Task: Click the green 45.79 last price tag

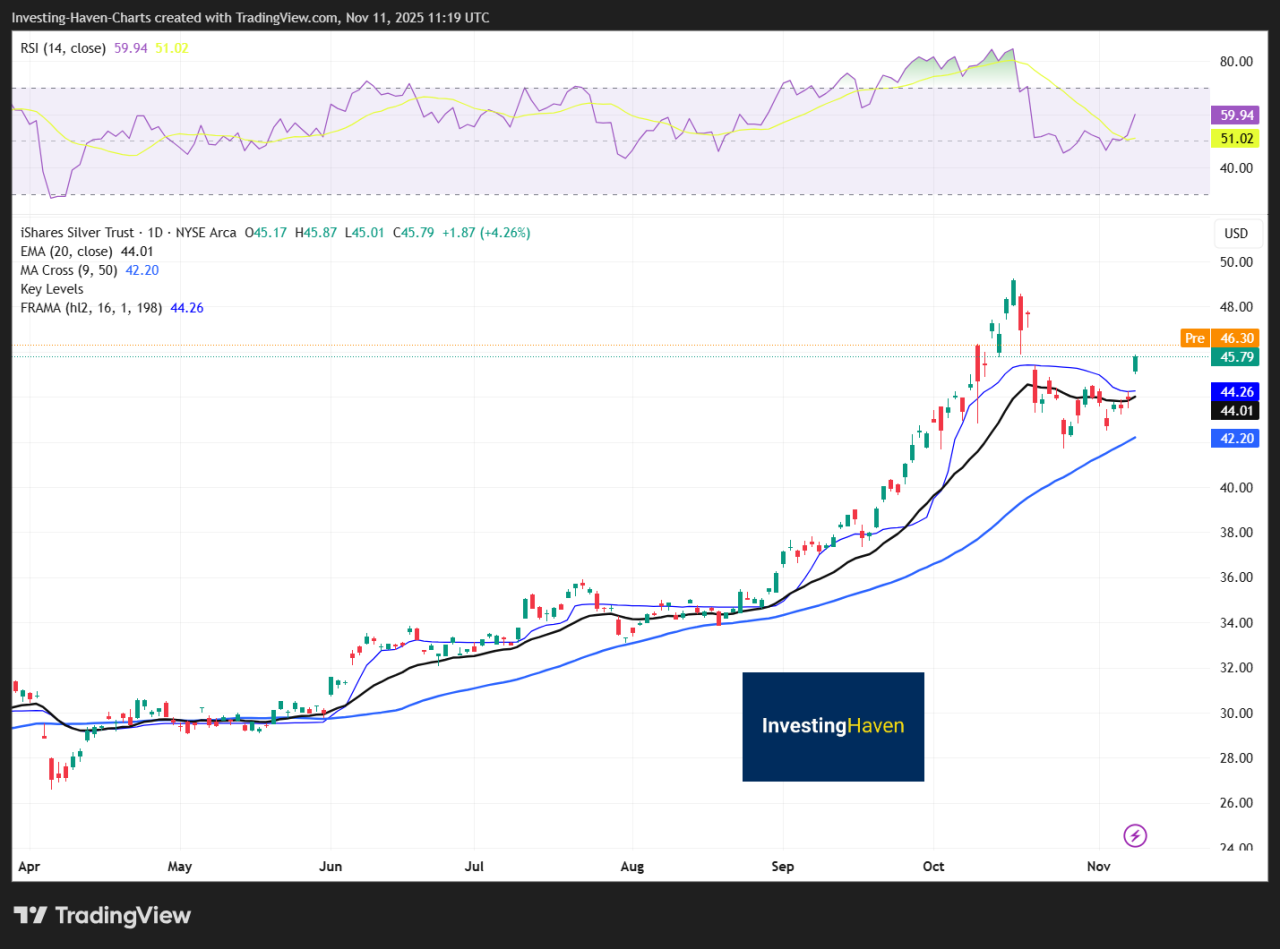Action: [x=1236, y=357]
